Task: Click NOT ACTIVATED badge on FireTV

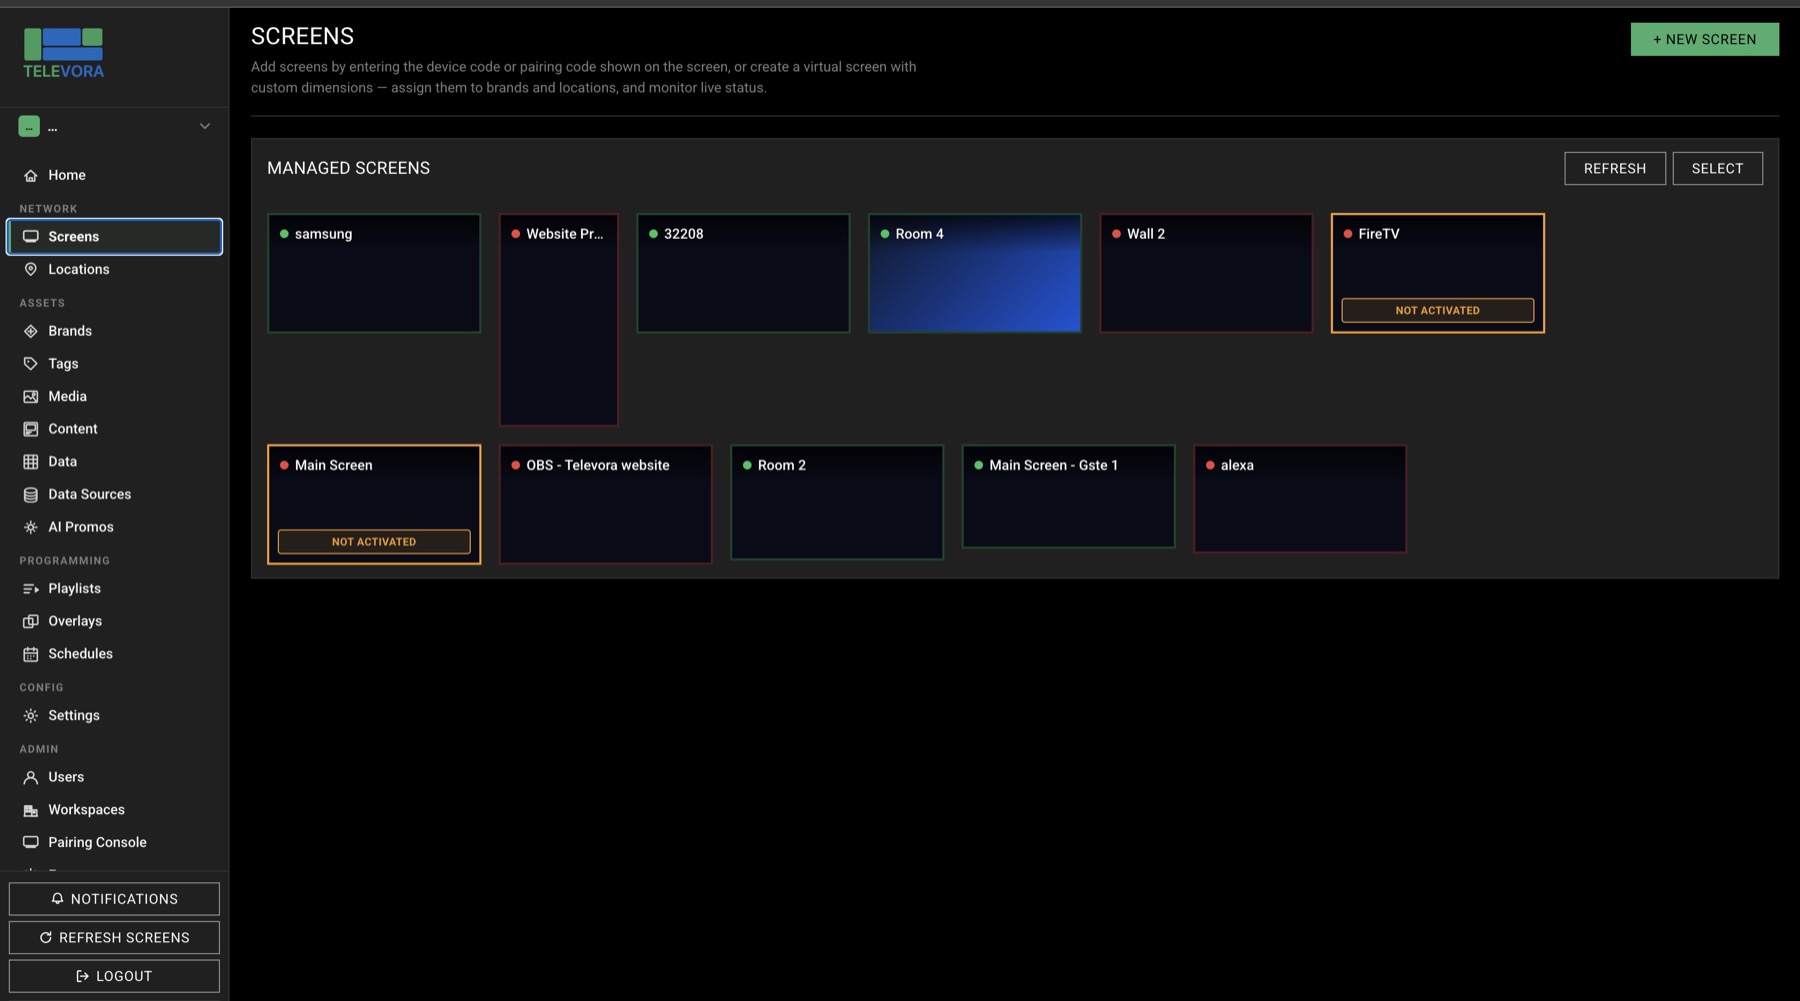Action: [x=1437, y=310]
